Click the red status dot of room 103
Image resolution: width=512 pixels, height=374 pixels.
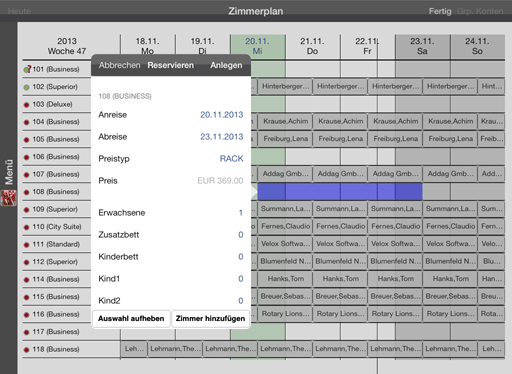[26, 105]
